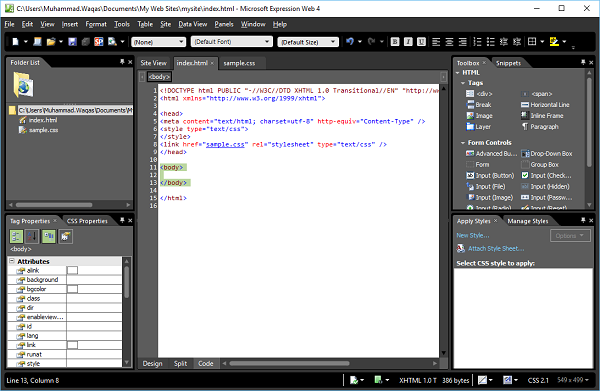Switch to the CSS Properties tab

(x=87, y=221)
